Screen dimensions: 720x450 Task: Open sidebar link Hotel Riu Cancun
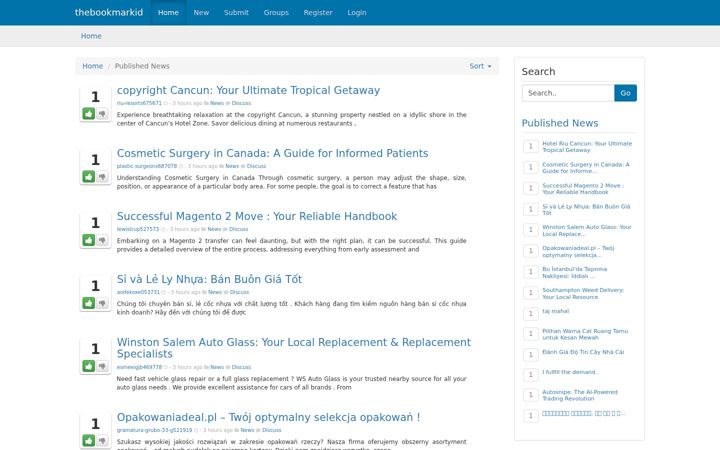(x=587, y=146)
